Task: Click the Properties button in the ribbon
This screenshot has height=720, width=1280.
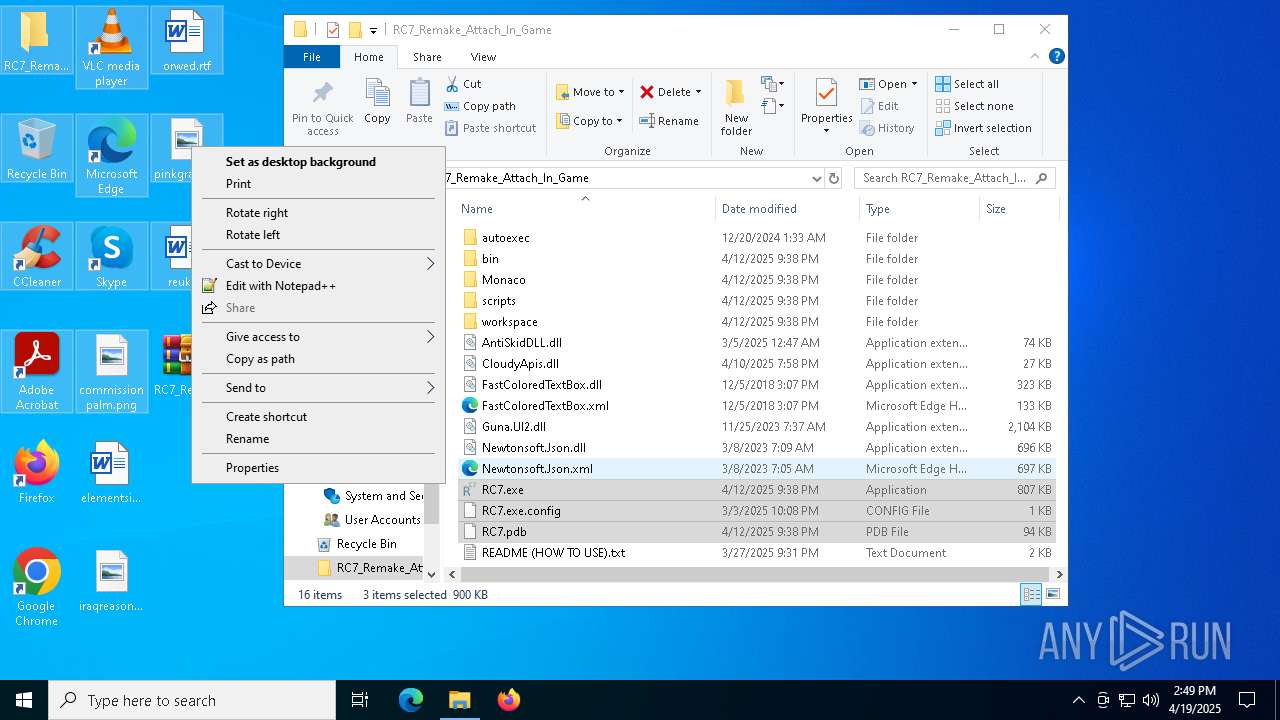Action: (826, 105)
